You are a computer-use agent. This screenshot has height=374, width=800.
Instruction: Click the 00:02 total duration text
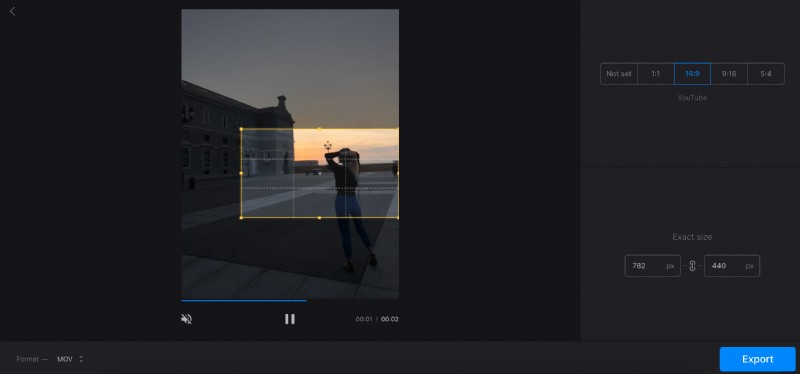[x=390, y=319]
